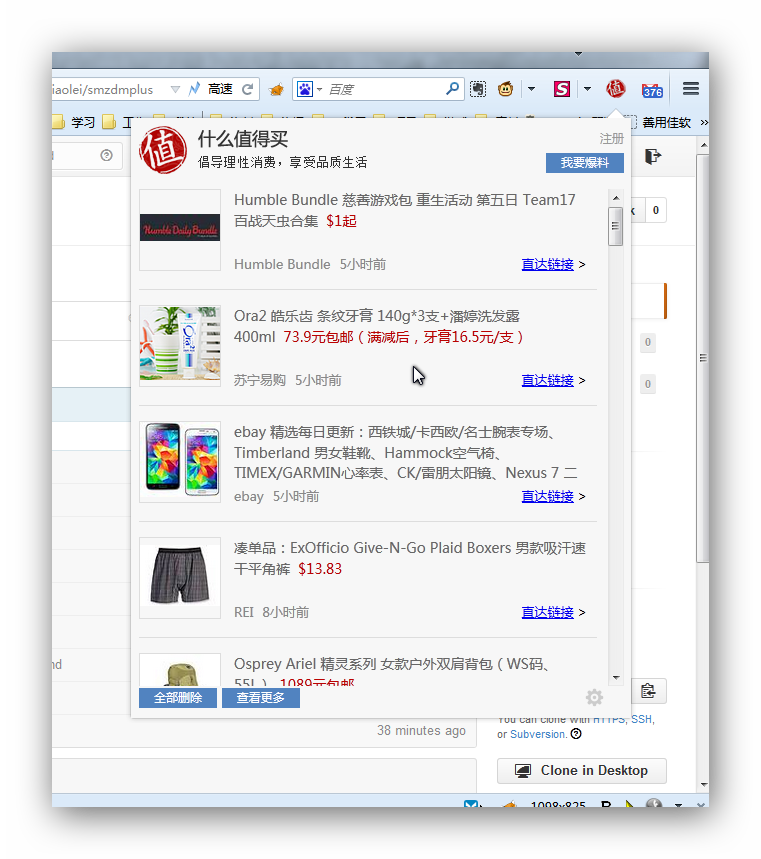Click the Ora2 toothpaste thumbnail
Screen dimensions: 761x859
[x=180, y=346]
